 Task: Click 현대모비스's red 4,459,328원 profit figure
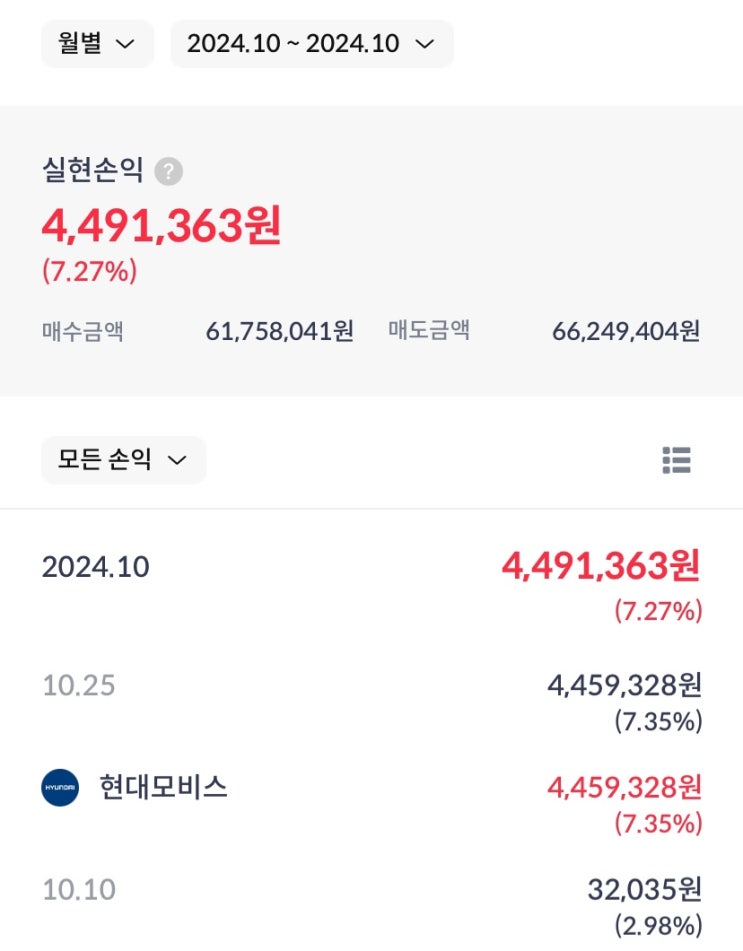click(x=624, y=788)
